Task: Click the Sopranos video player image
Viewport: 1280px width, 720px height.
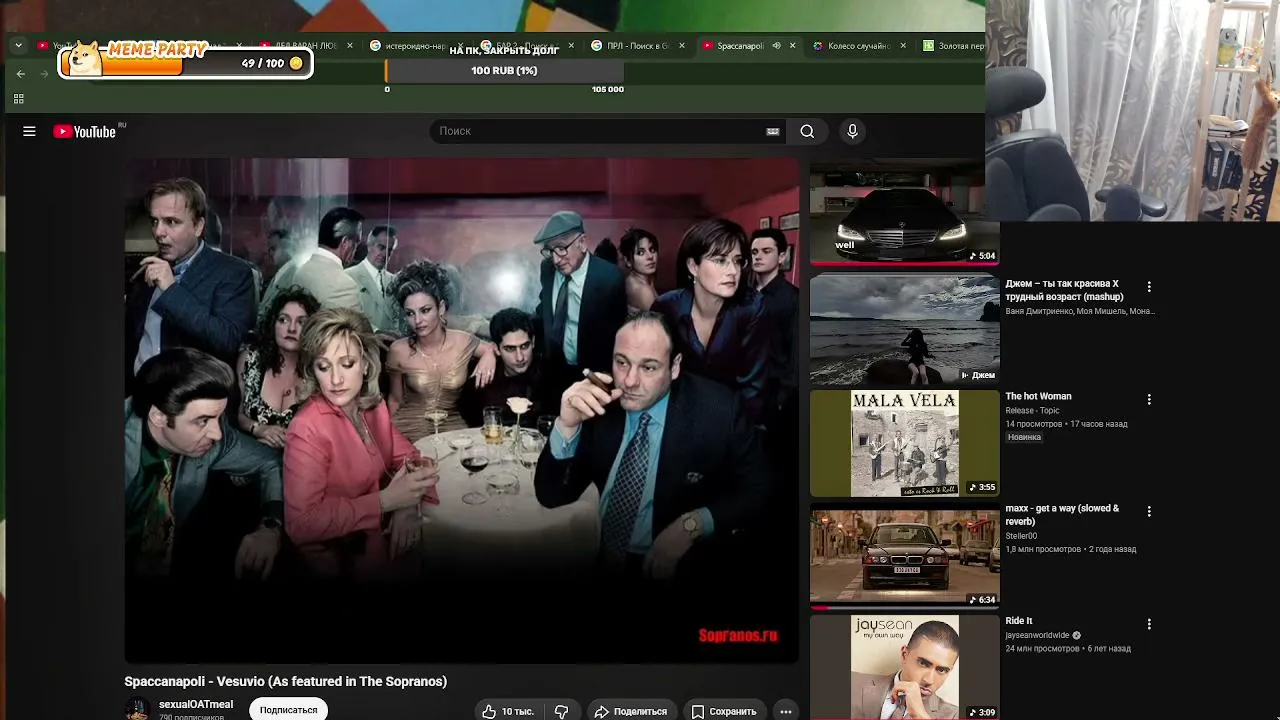Action: point(461,410)
